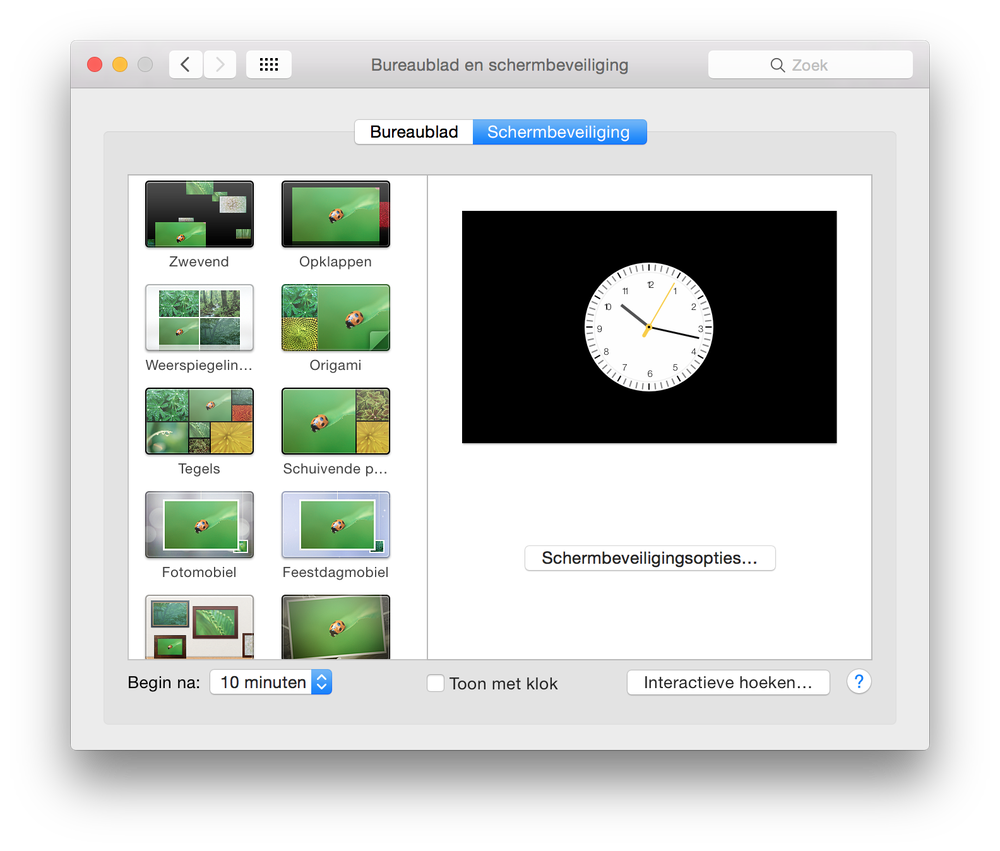Viewport: 1000px width, 851px height.
Task: Choose the Fotomobiel screen saver icon
Action: pos(199,524)
